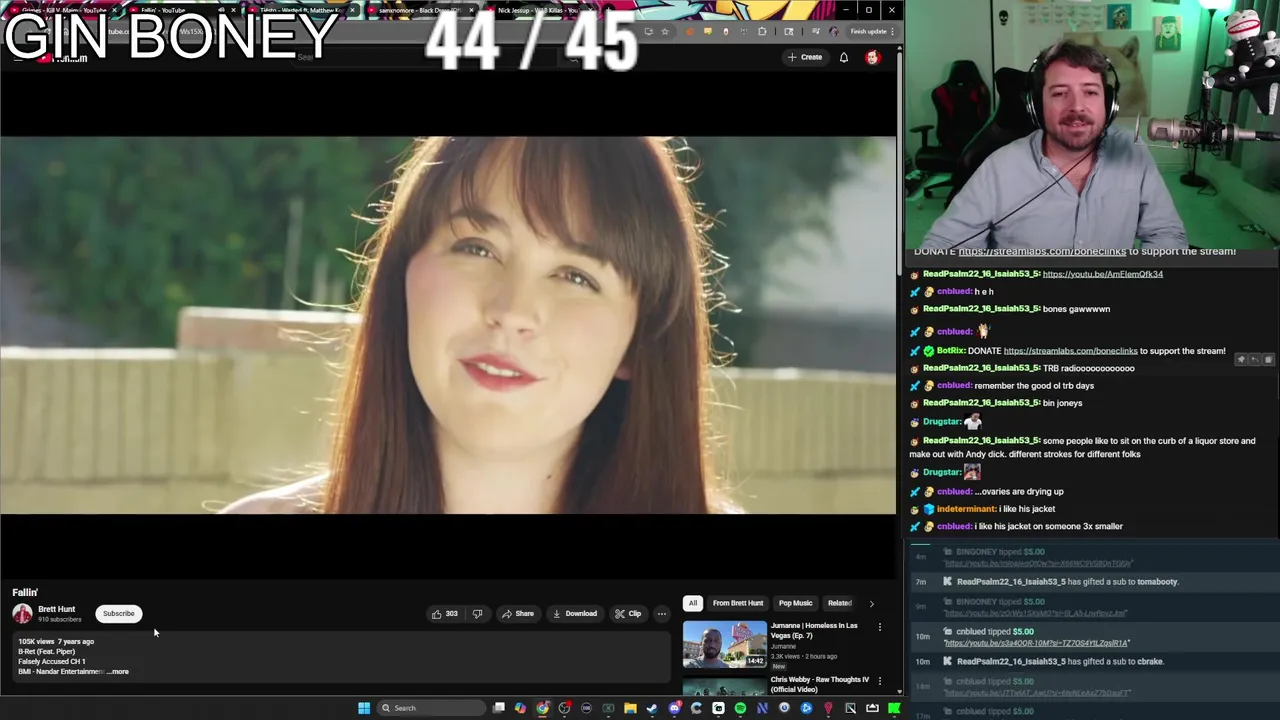
Task: Create a Clip of the video
Action: (628, 614)
